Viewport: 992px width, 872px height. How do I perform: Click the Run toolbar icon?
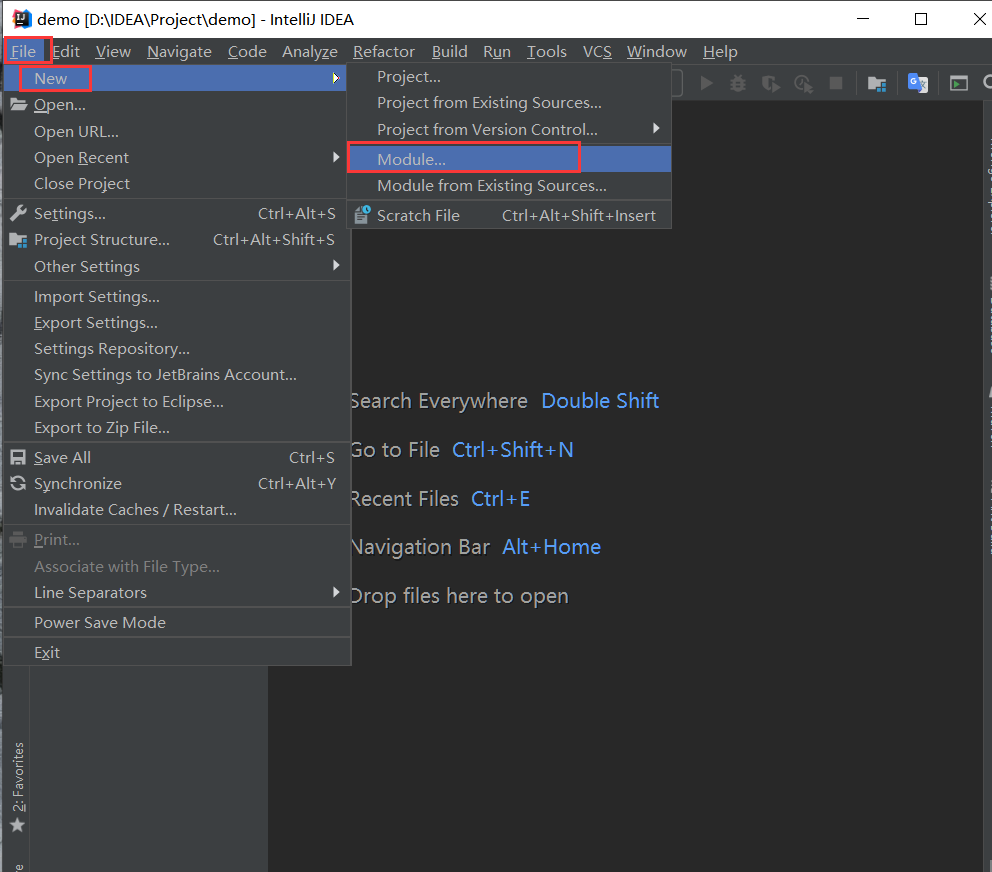707,84
